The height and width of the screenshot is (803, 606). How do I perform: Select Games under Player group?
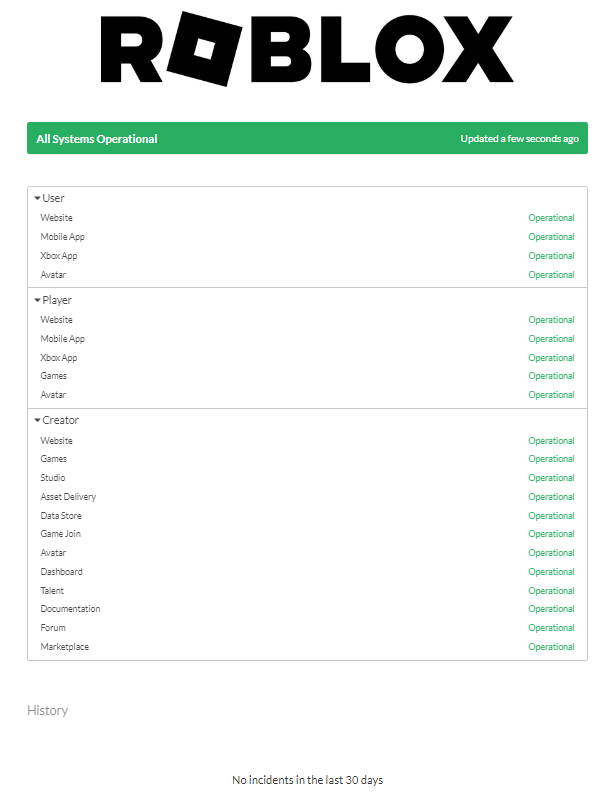click(54, 376)
